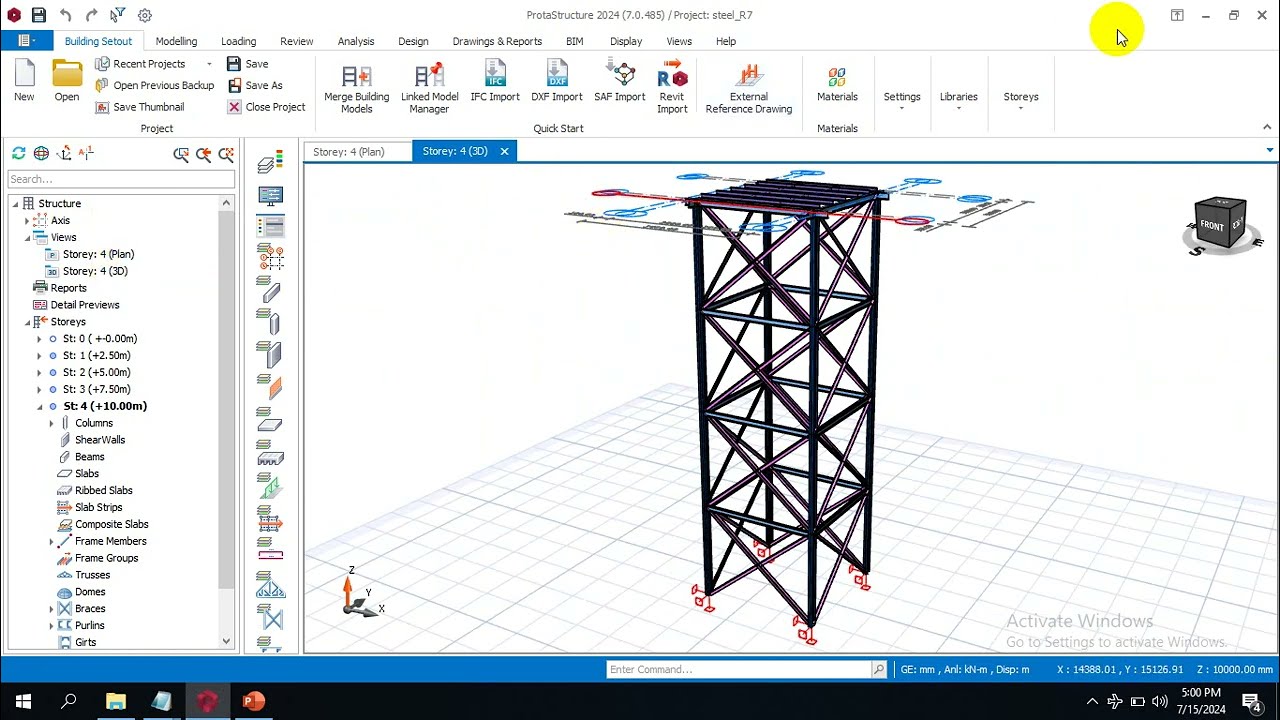Expand the Braces node
The height and width of the screenshot is (720, 1280).
[52, 609]
